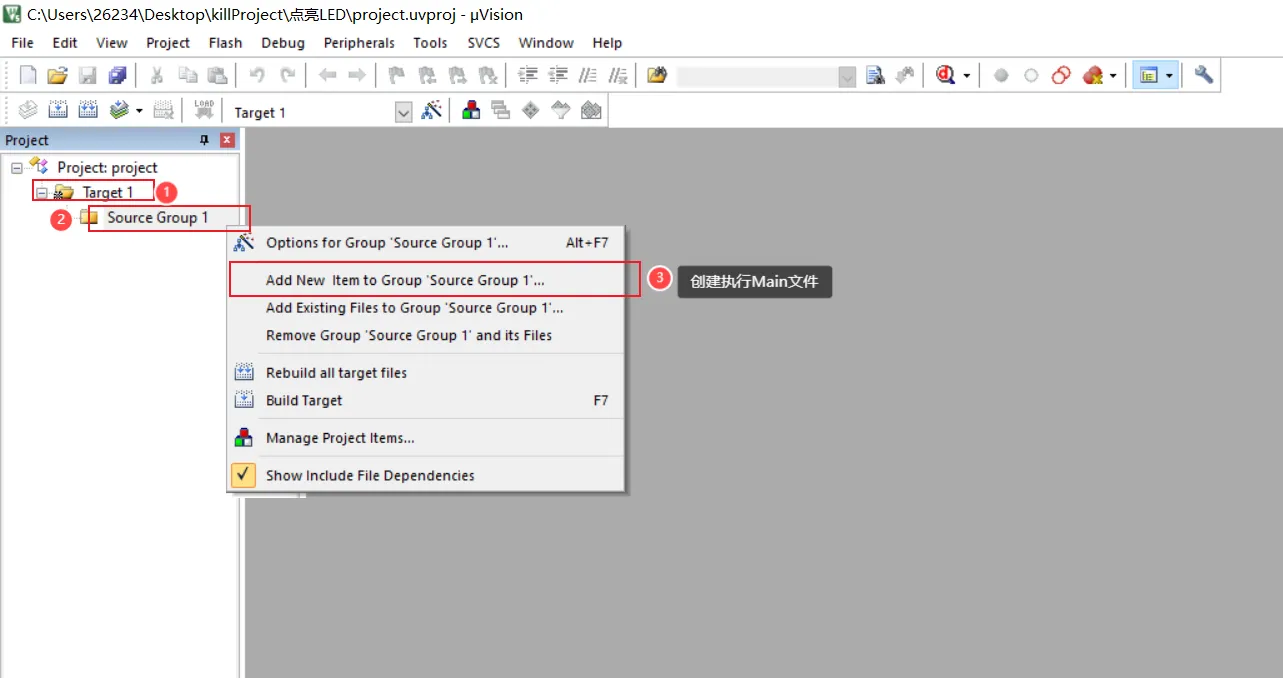The height and width of the screenshot is (678, 1283).
Task: Open the Project menu
Action: 168,43
